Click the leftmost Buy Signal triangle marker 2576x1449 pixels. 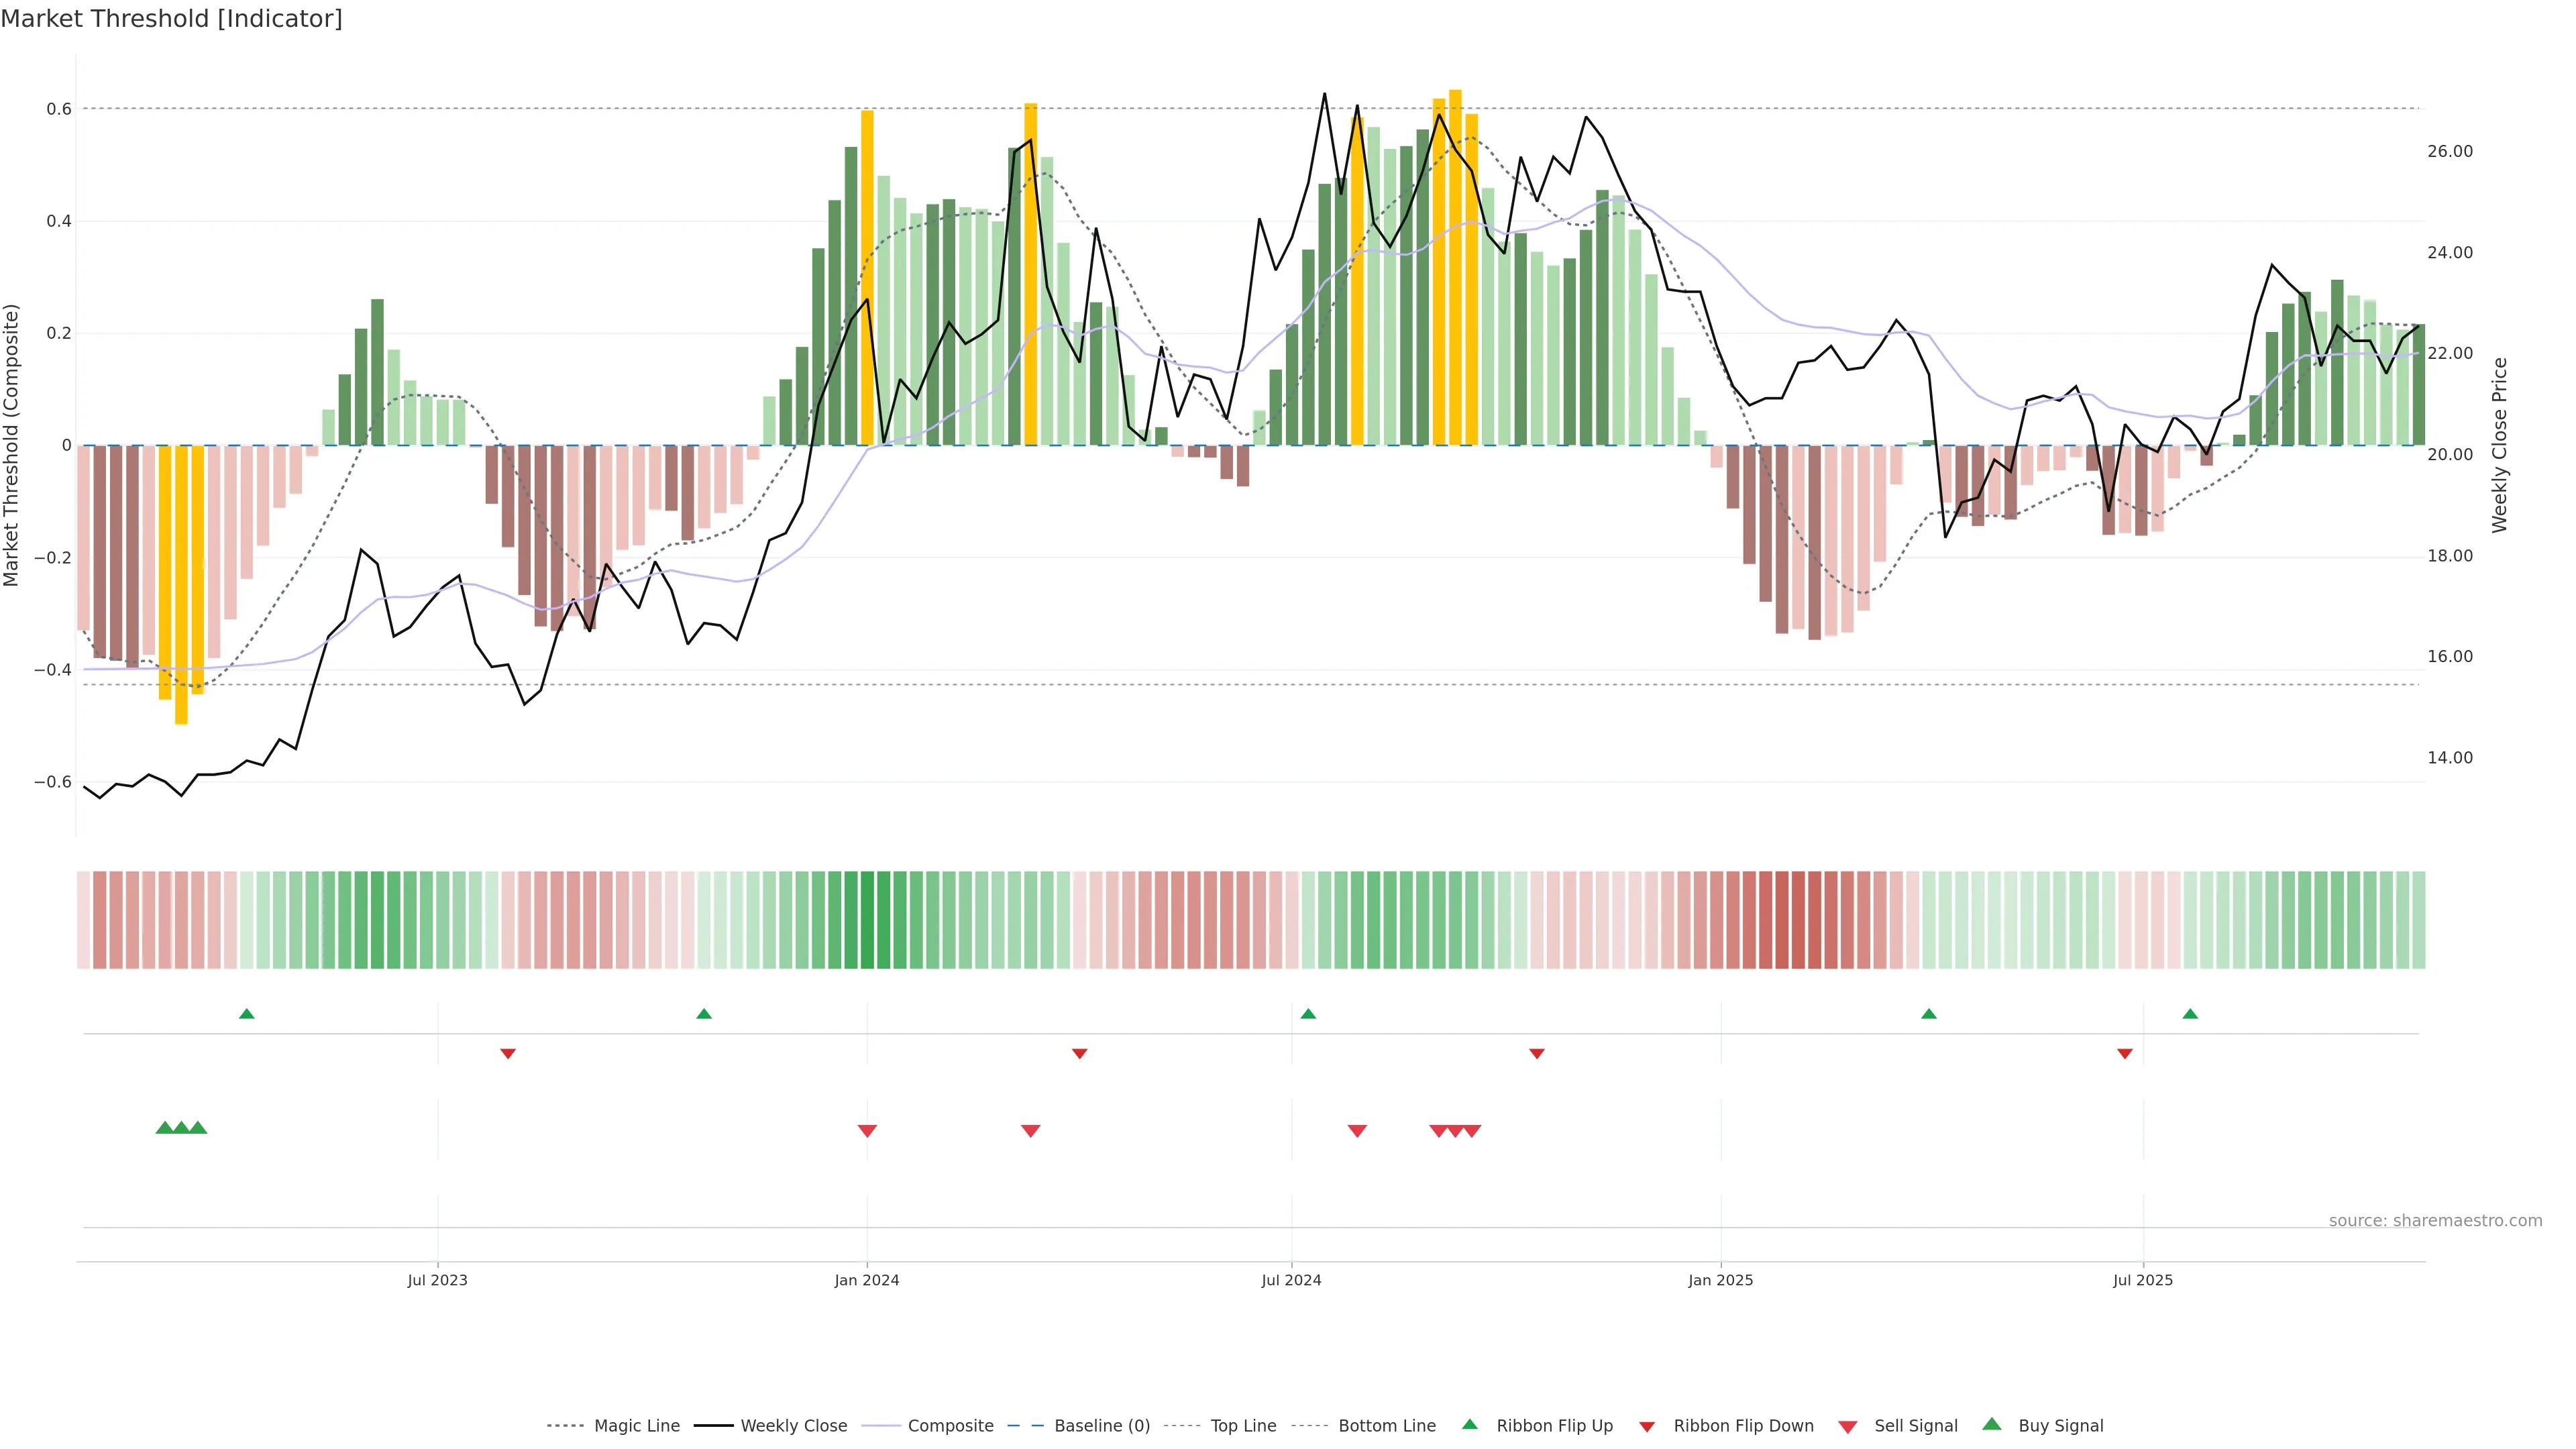click(x=165, y=1128)
